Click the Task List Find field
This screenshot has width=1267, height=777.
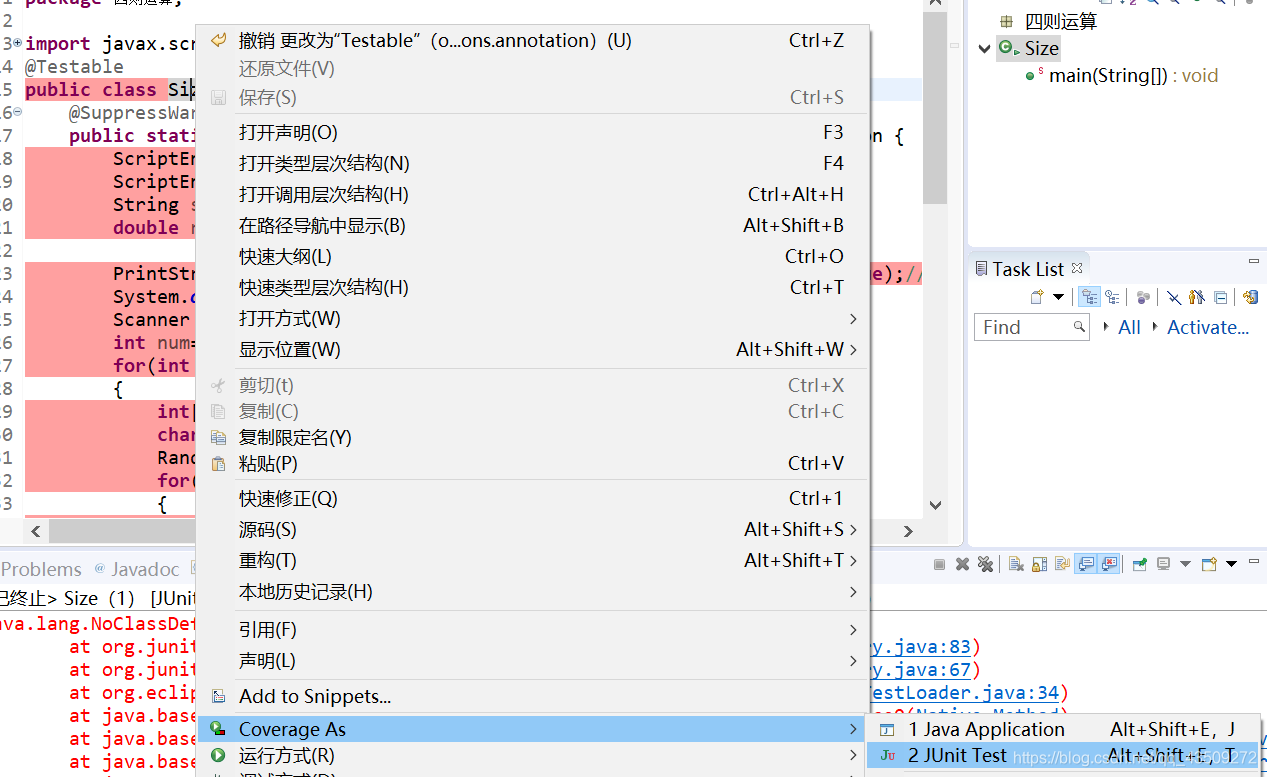(1031, 327)
